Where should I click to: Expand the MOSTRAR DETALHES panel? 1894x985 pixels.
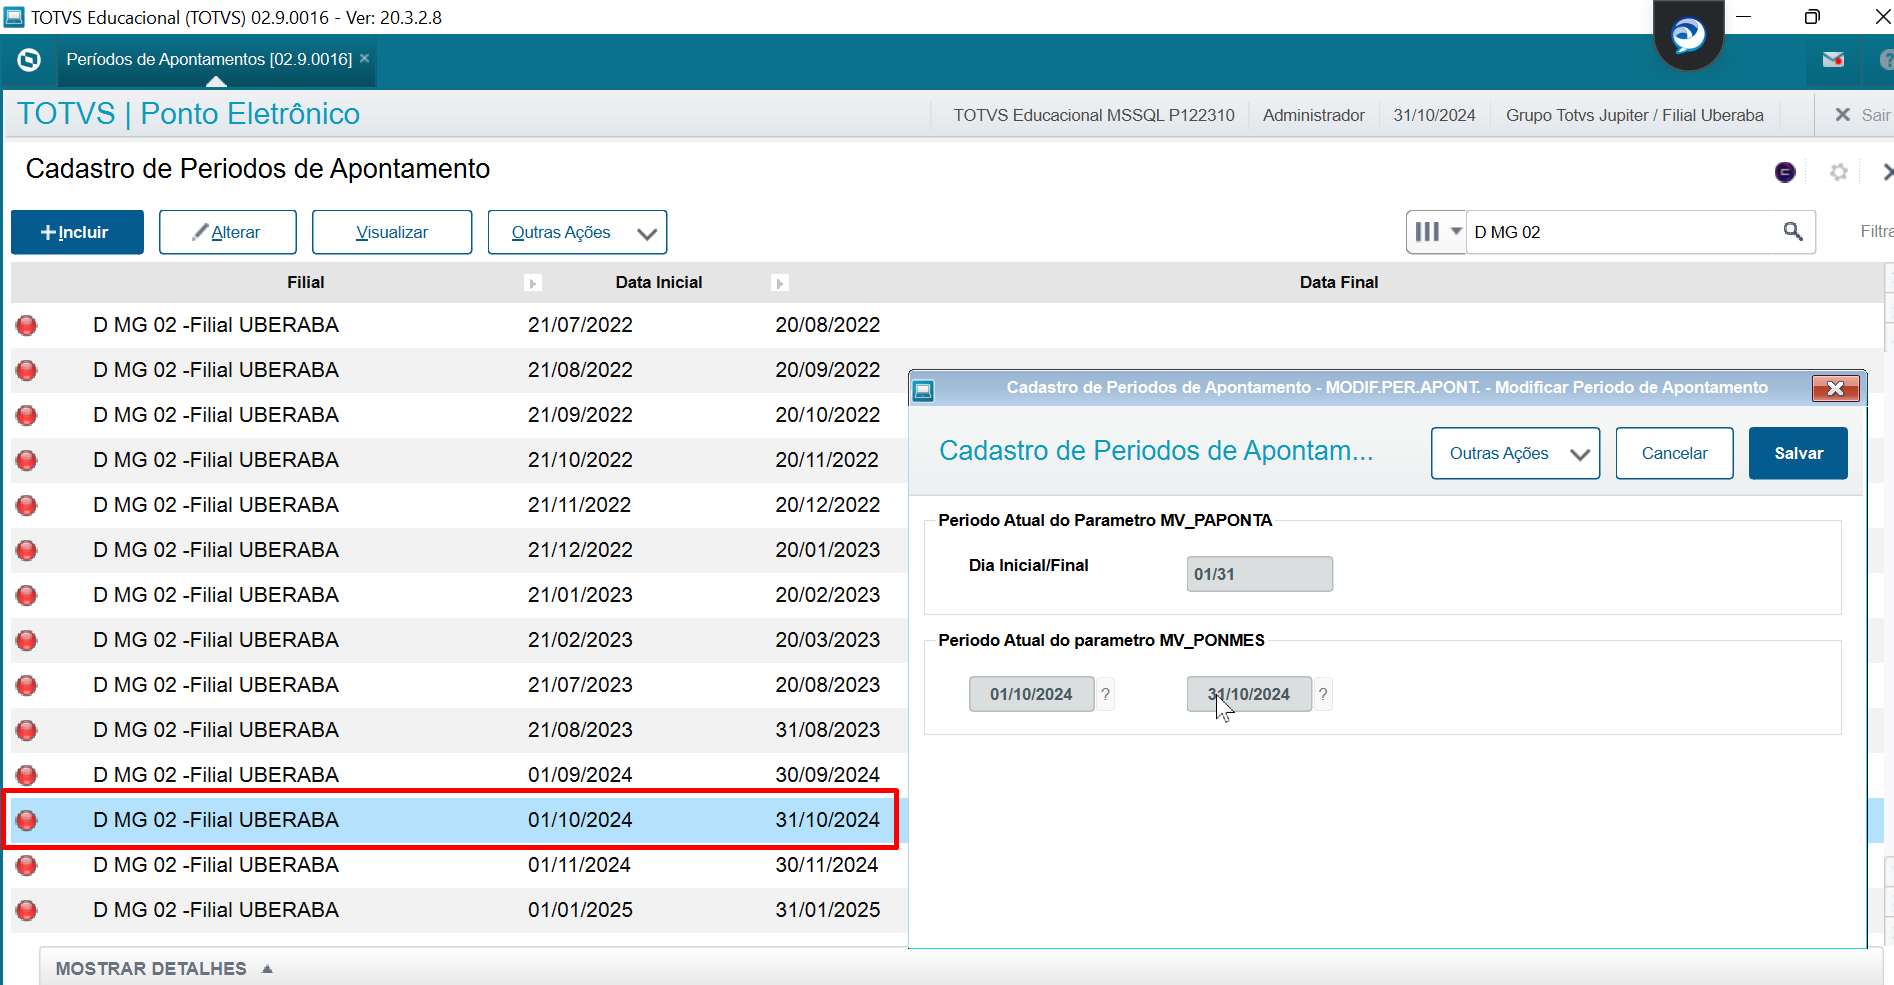pyautogui.click(x=164, y=968)
